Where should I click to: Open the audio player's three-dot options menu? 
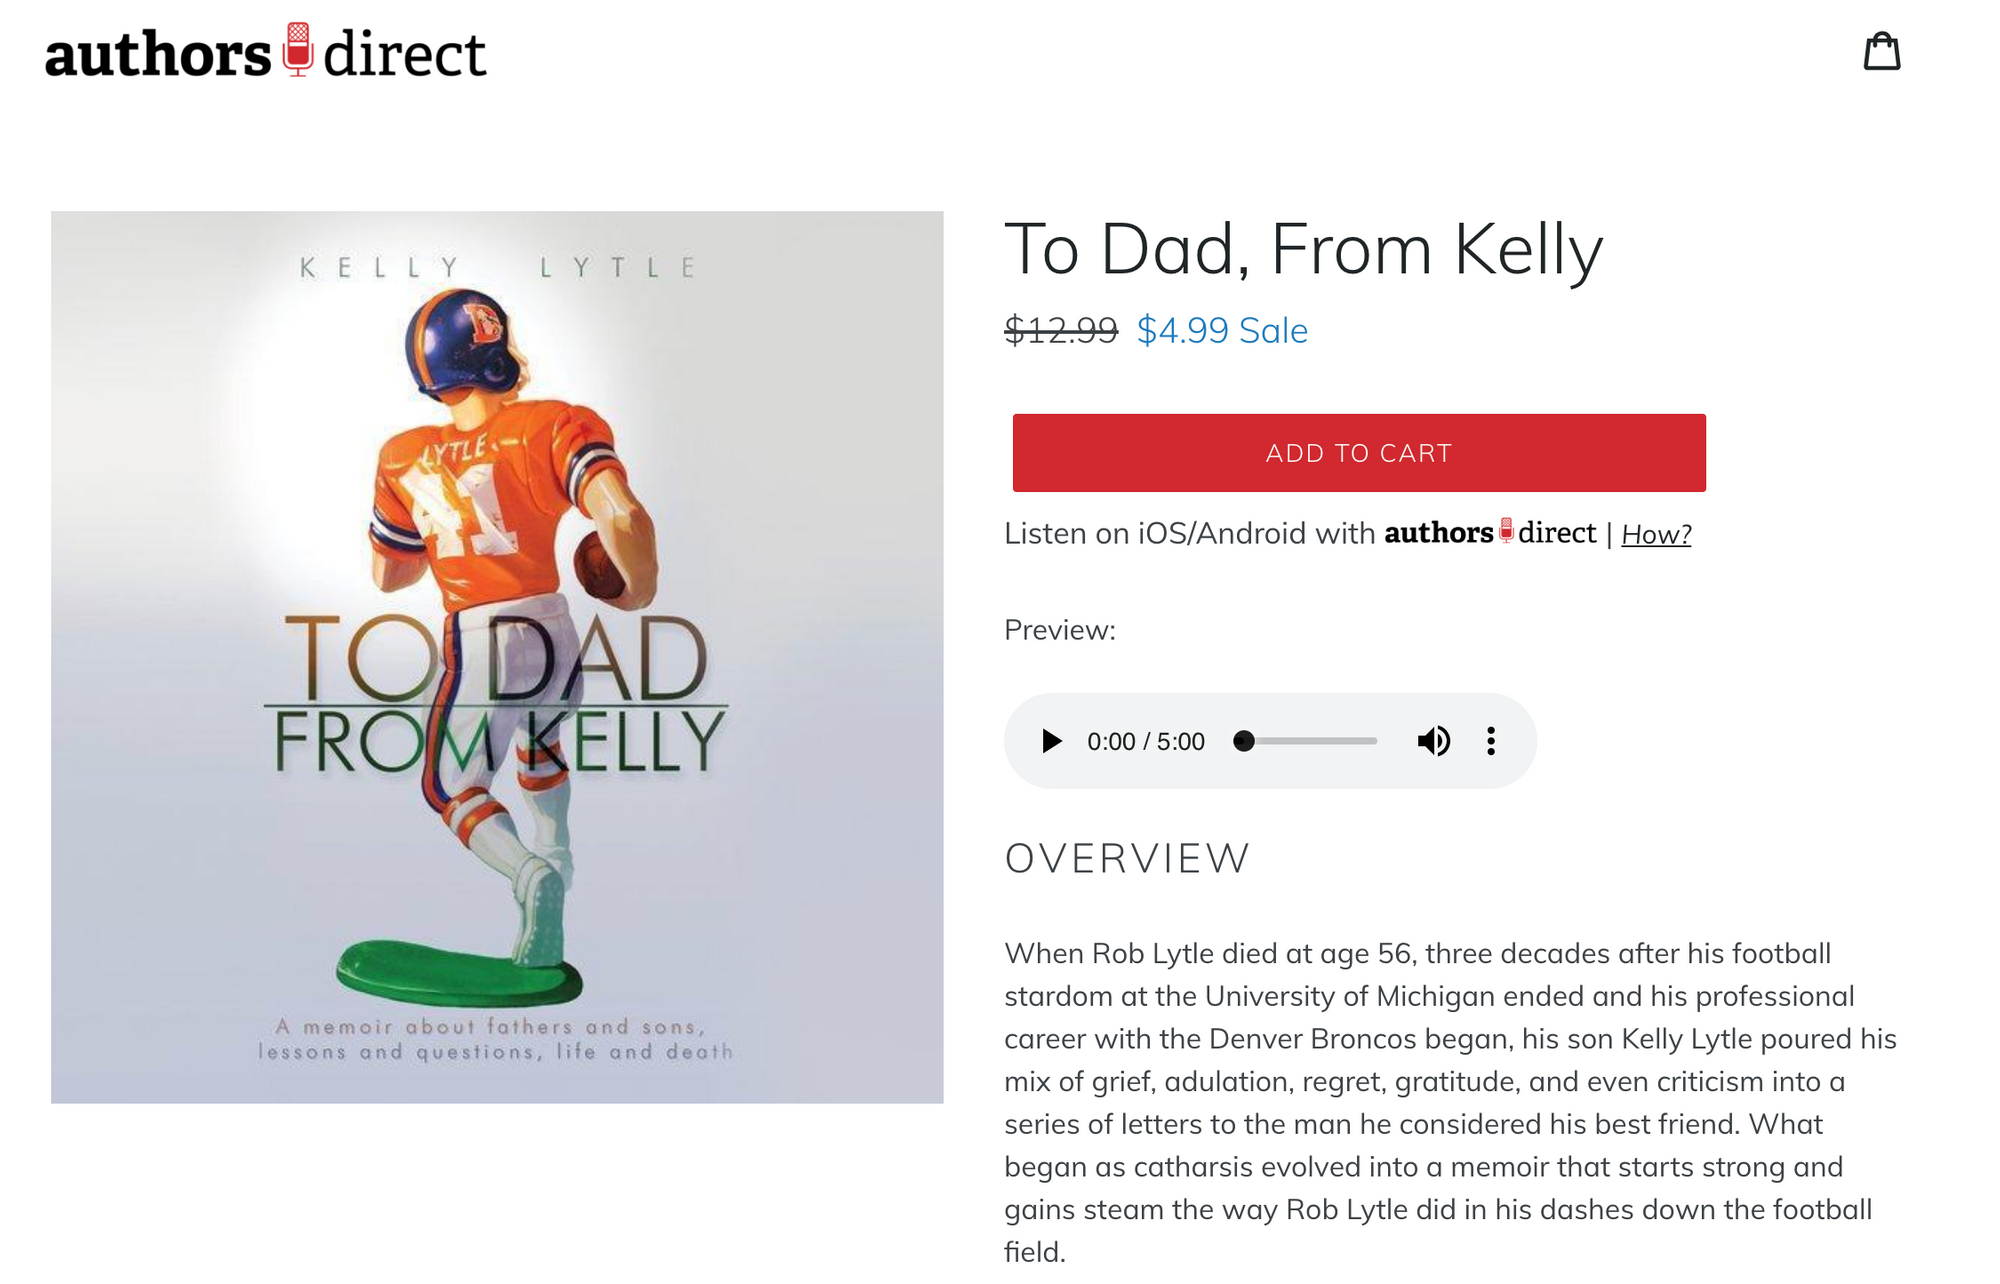click(1490, 741)
